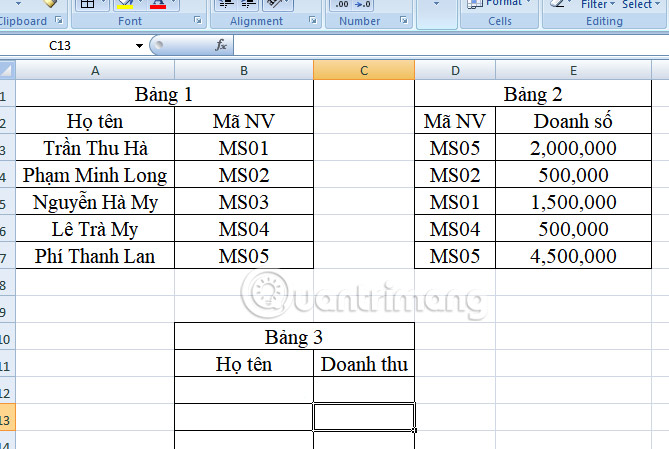669x449 pixels.
Task: Click the Borders icon in Font group
Action: tap(87, 4)
